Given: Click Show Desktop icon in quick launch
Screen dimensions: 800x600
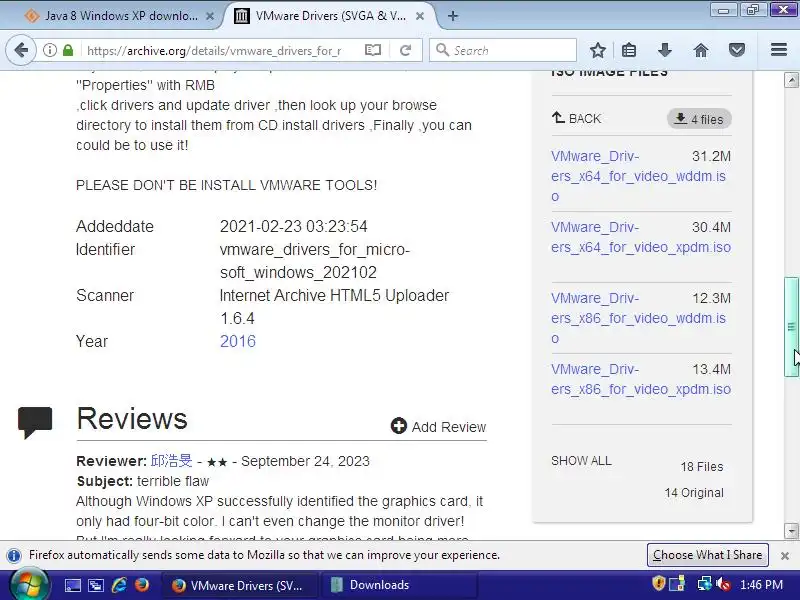Looking at the screenshot, I should click(x=72, y=585).
